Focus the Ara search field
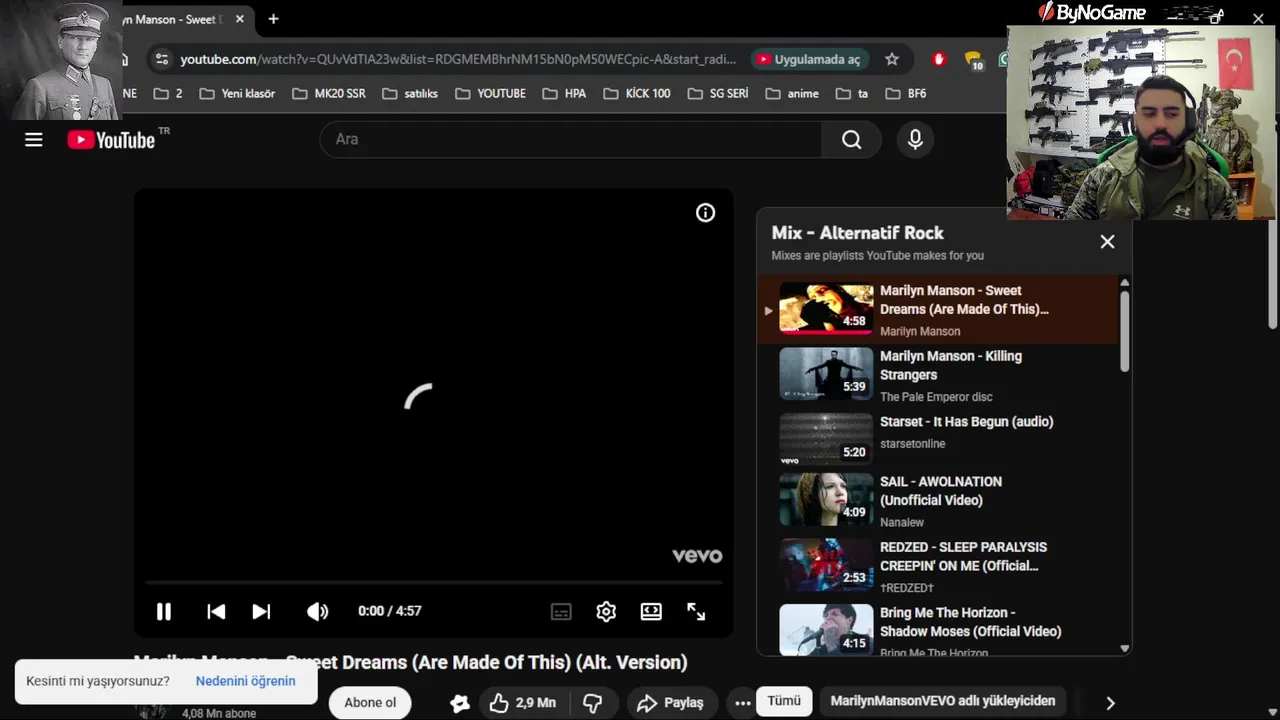 571,140
